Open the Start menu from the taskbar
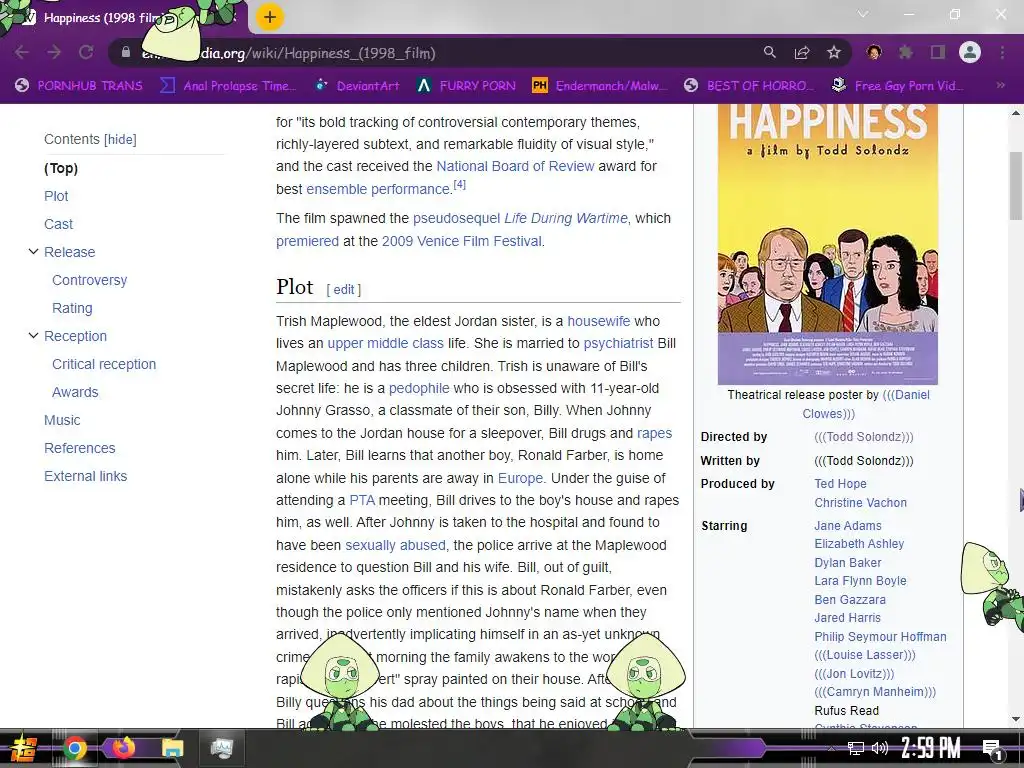 [22, 748]
